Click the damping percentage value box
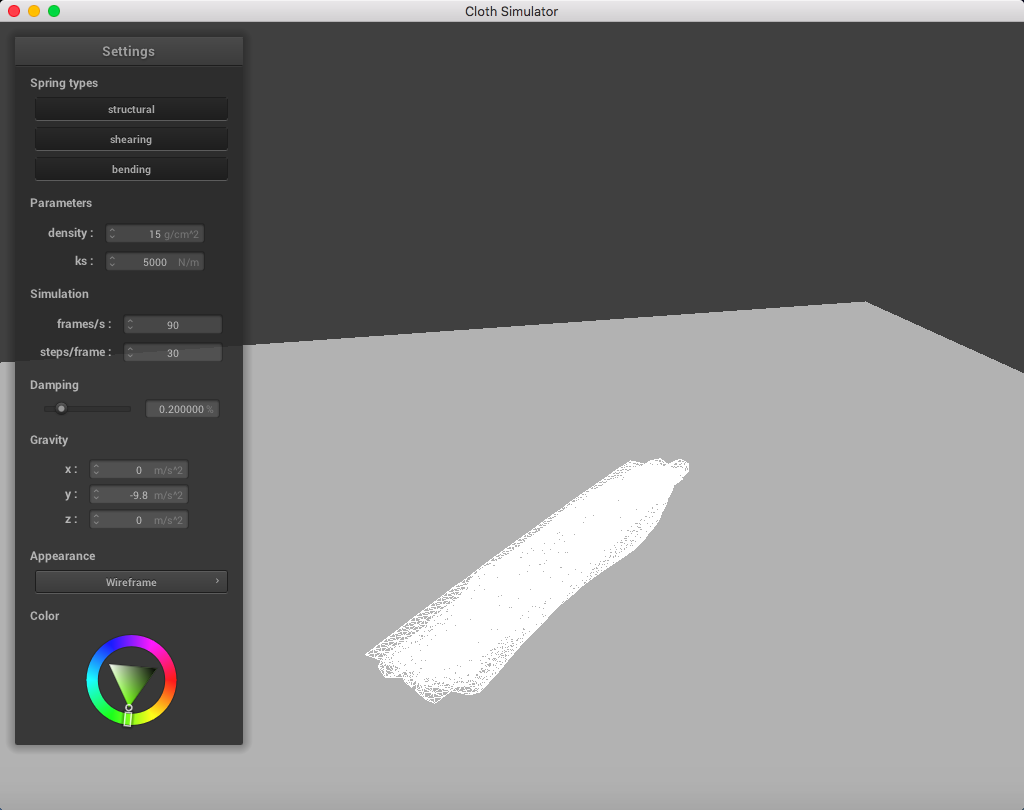This screenshot has height=810, width=1024. point(182,409)
